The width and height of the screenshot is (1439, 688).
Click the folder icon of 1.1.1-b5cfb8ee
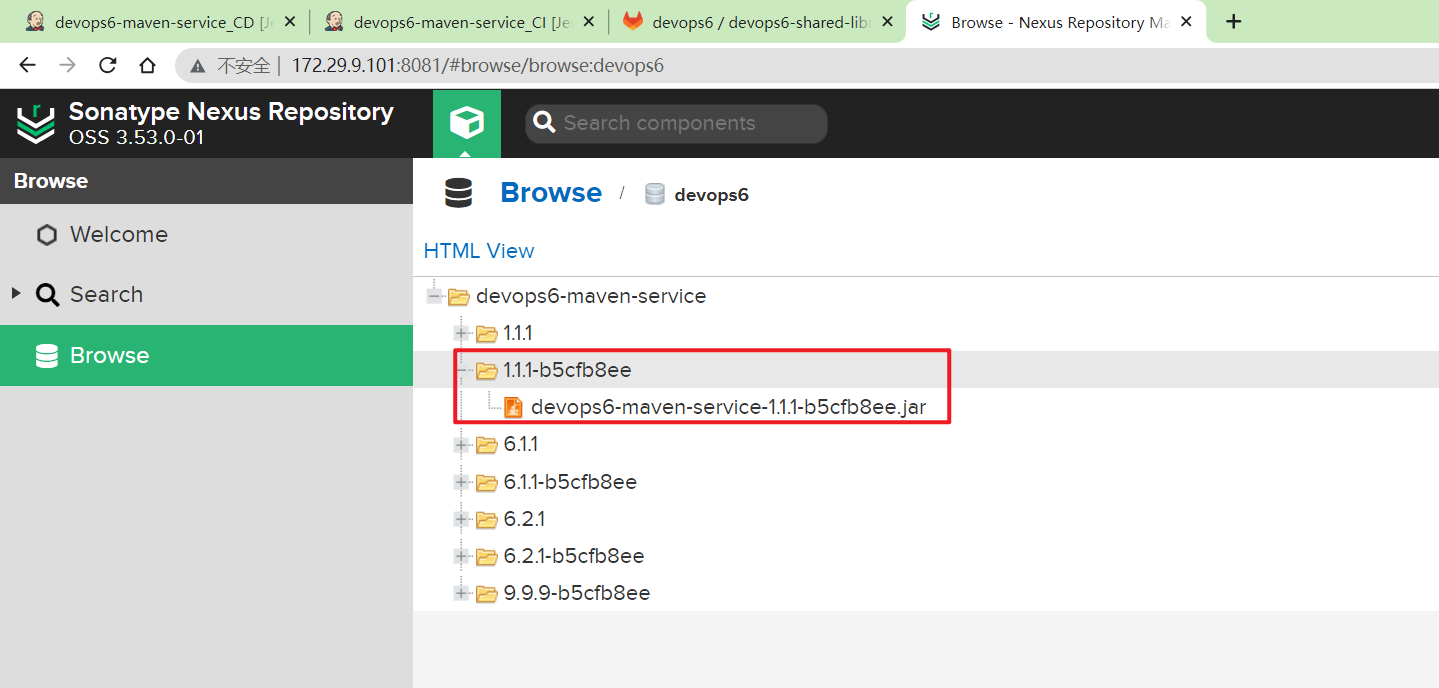tap(487, 371)
